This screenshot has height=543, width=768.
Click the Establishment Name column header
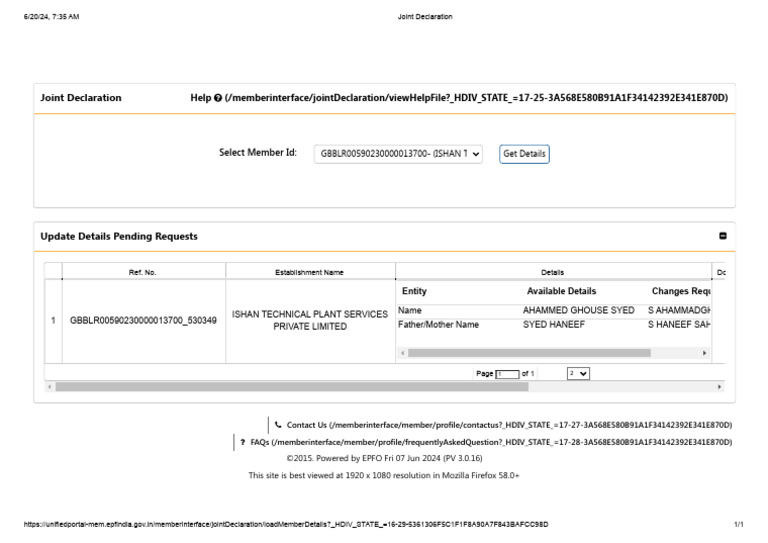[x=310, y=272]
